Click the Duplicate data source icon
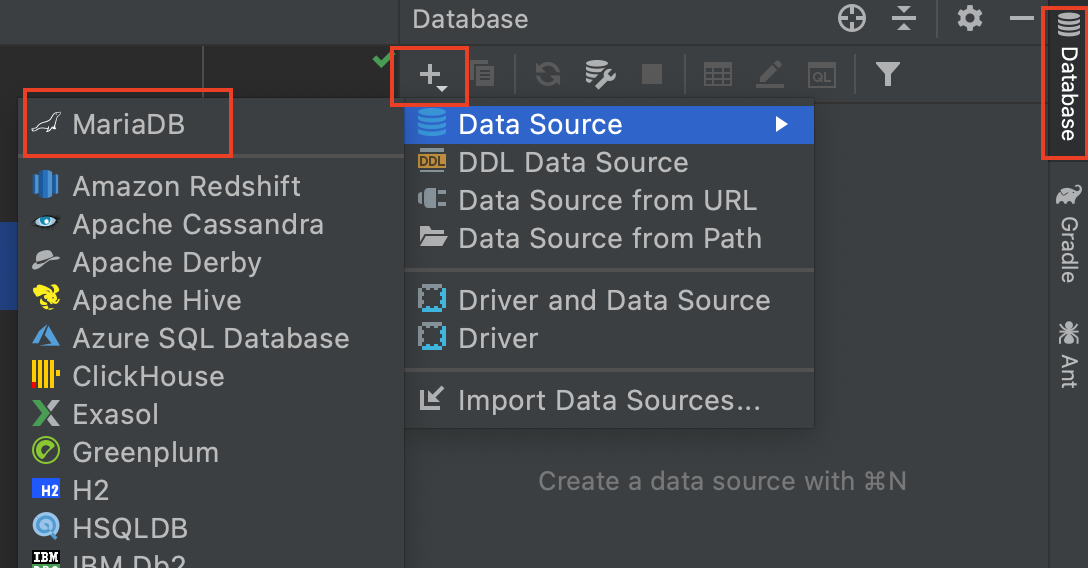 (x=482, y=74)
